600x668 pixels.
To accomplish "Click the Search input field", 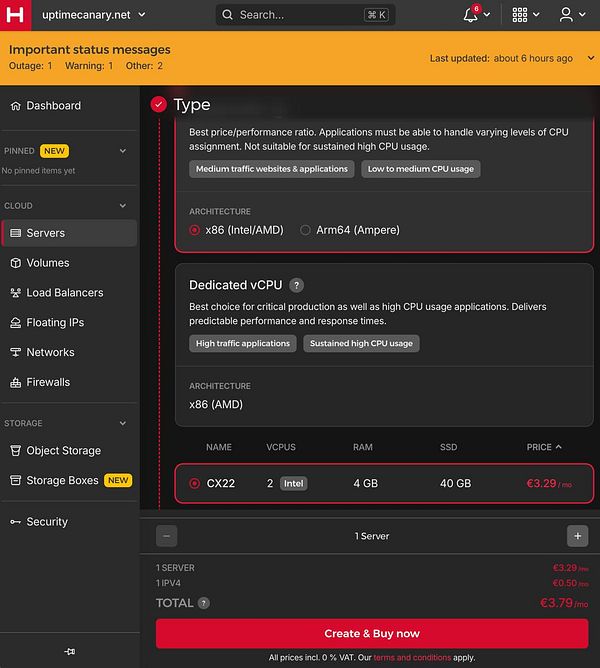I will click(x=306, y=15).
